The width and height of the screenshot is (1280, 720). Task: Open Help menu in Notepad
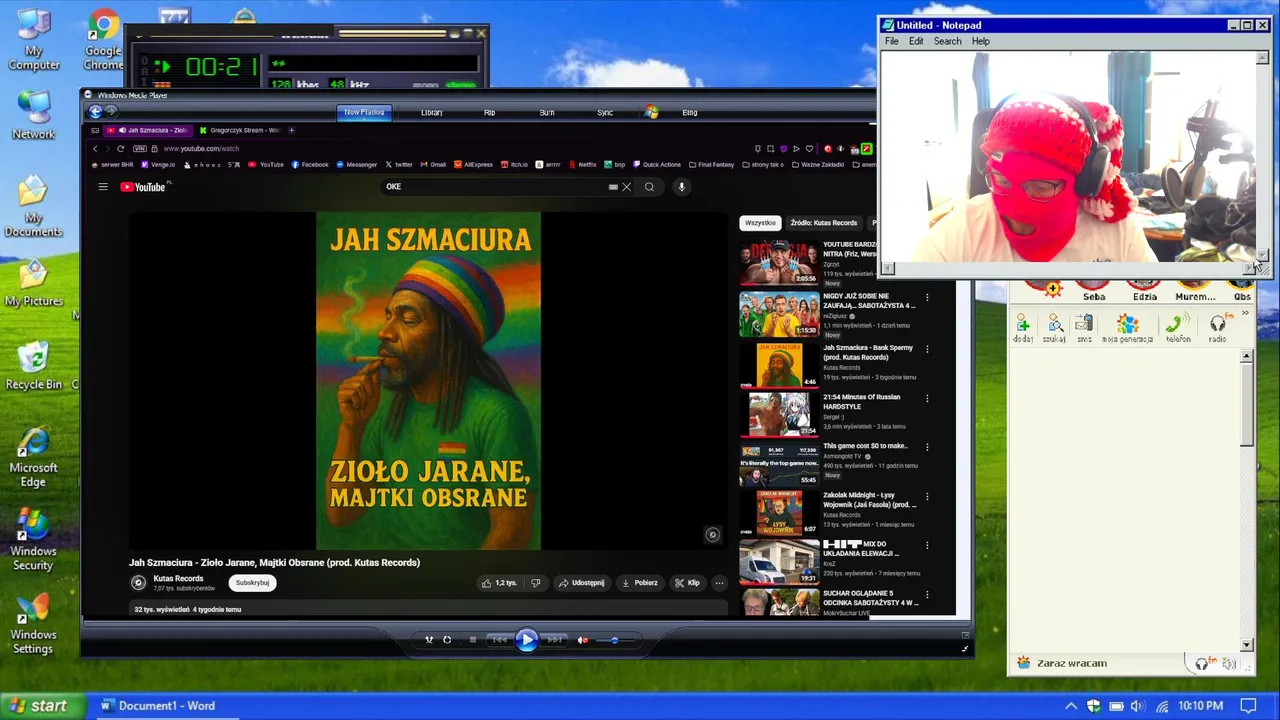tap(980, 41)
